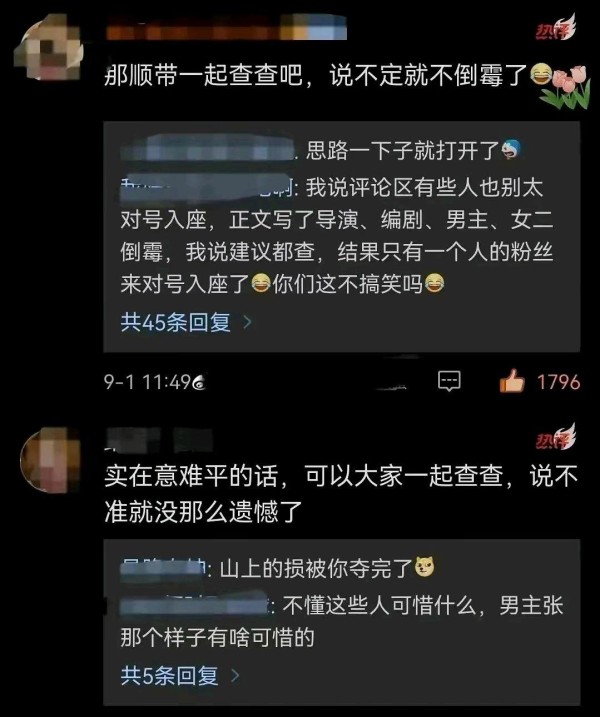Screen dimensions: 600x717
Task: Tap chevron next to 共45条回复
Action: (x=247, y=322)
